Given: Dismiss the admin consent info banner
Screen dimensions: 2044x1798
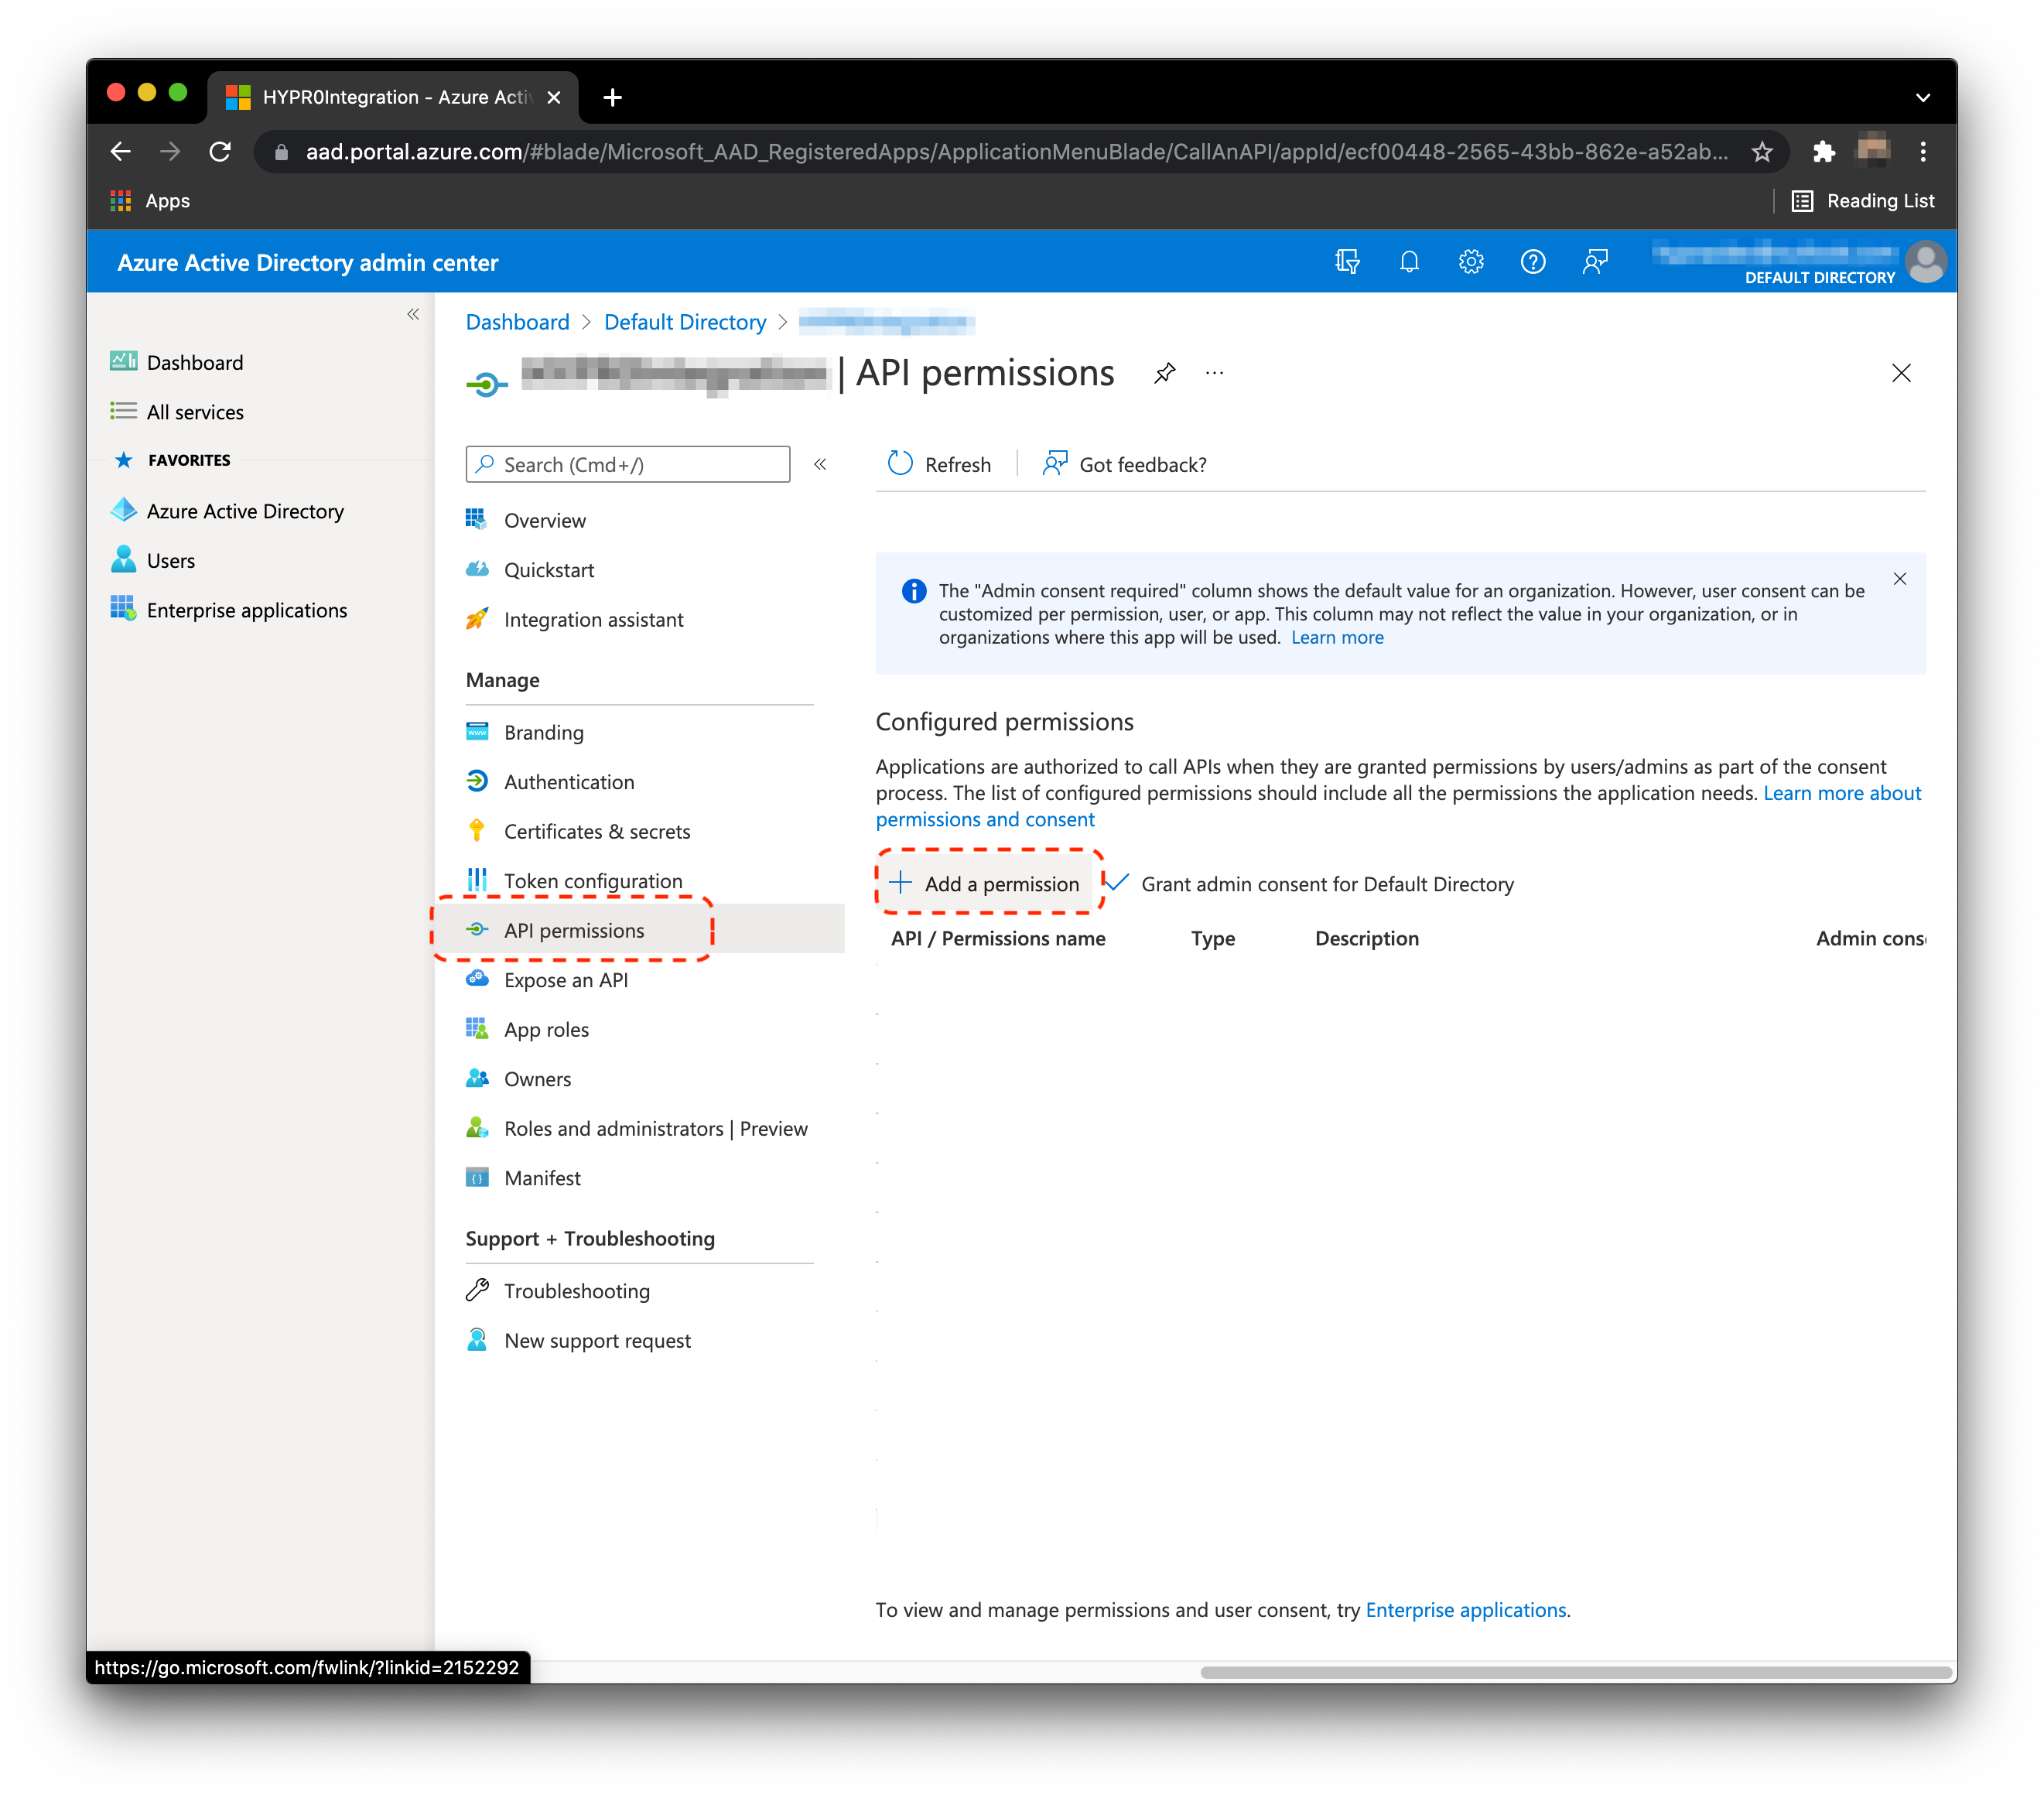Looking at the screenshot, I should 1899,579.
